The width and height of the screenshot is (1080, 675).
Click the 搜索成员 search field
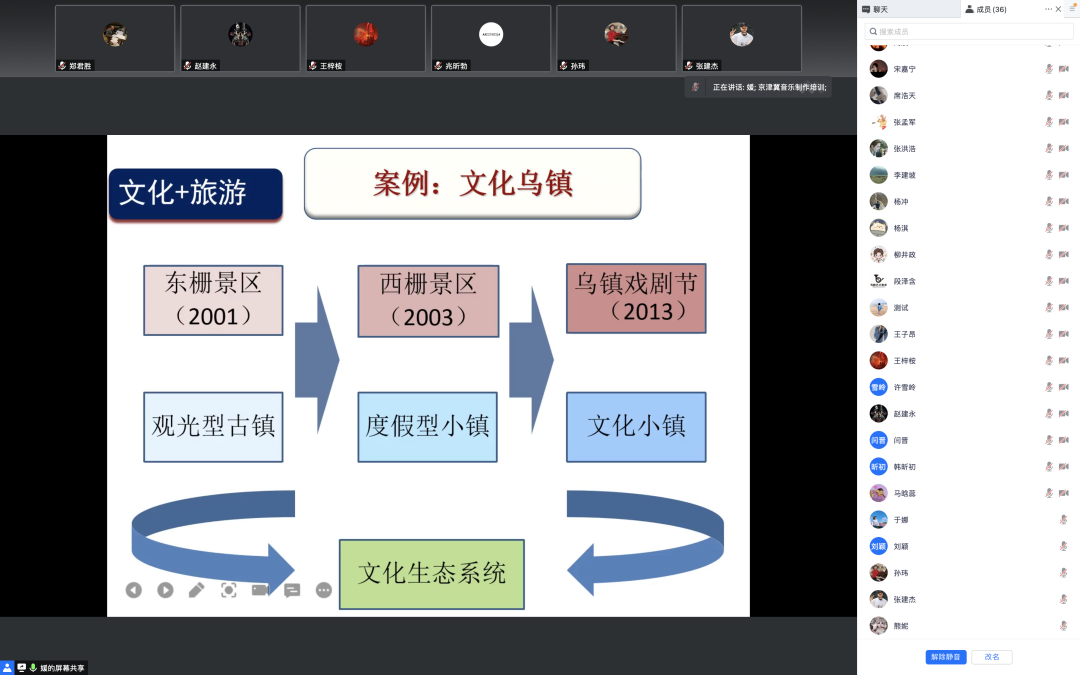click(x=968, y=31)
